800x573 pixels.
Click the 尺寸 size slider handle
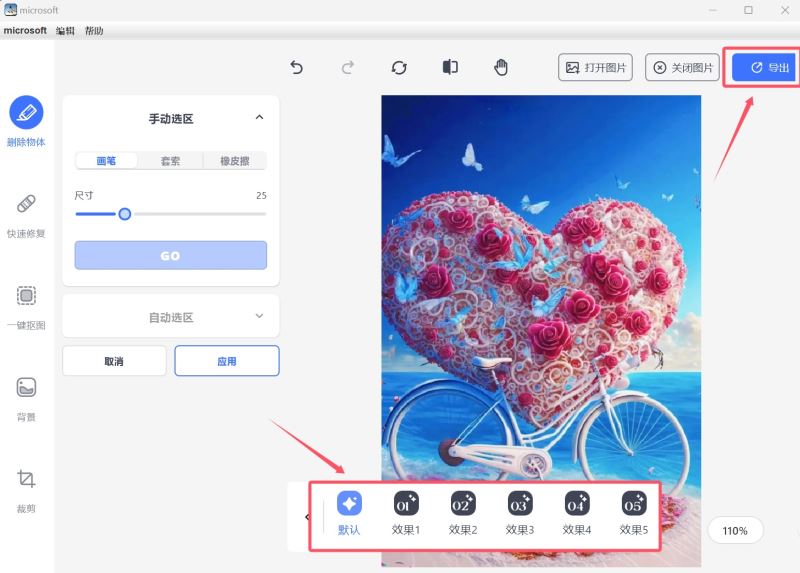point(124,214)
